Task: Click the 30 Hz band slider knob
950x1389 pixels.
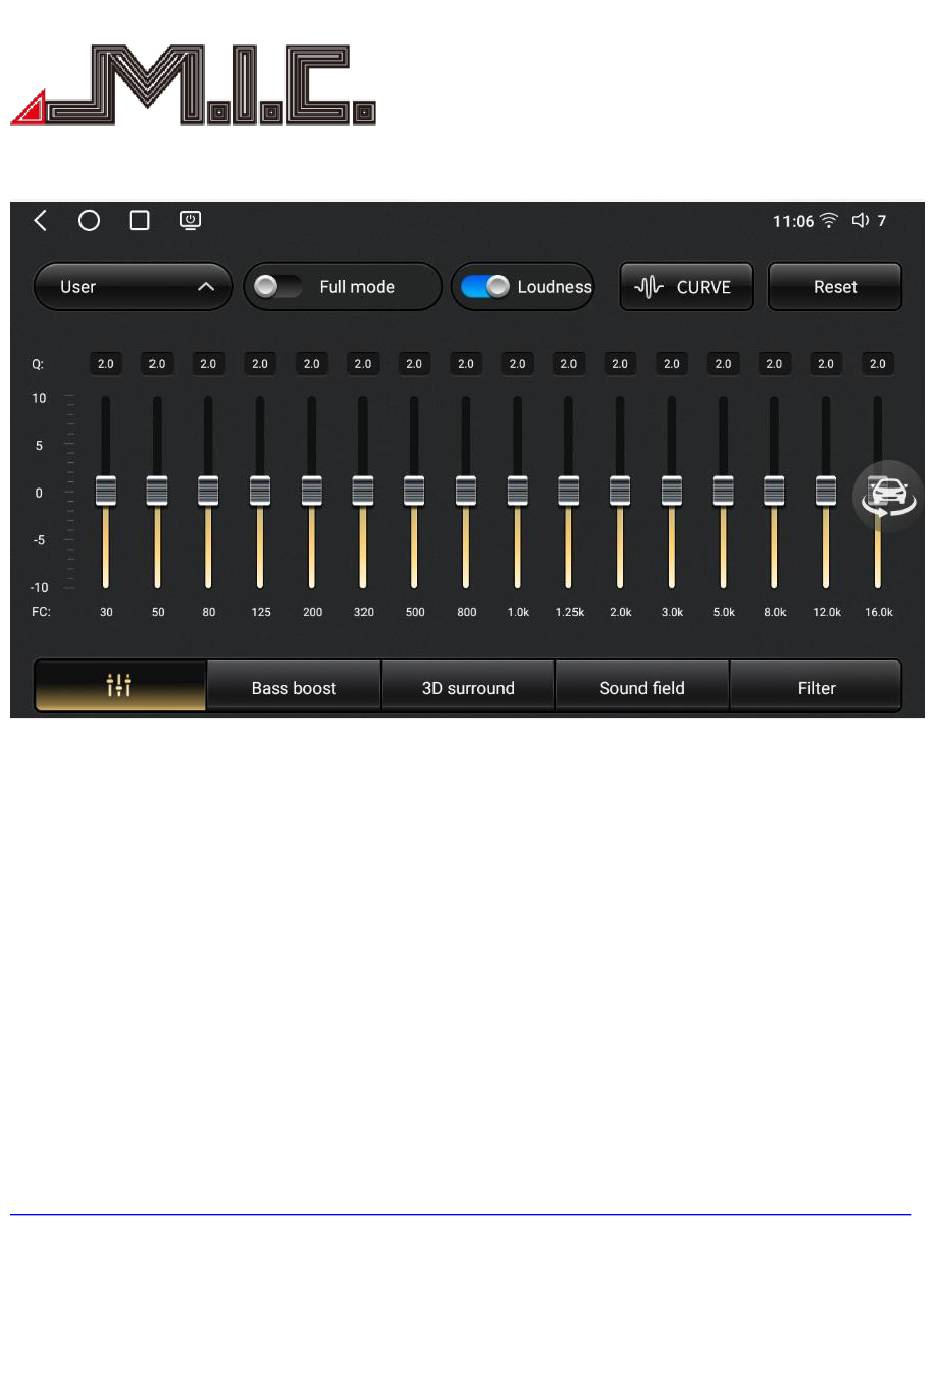Action: pyautogui.click(x=106, y=491)
